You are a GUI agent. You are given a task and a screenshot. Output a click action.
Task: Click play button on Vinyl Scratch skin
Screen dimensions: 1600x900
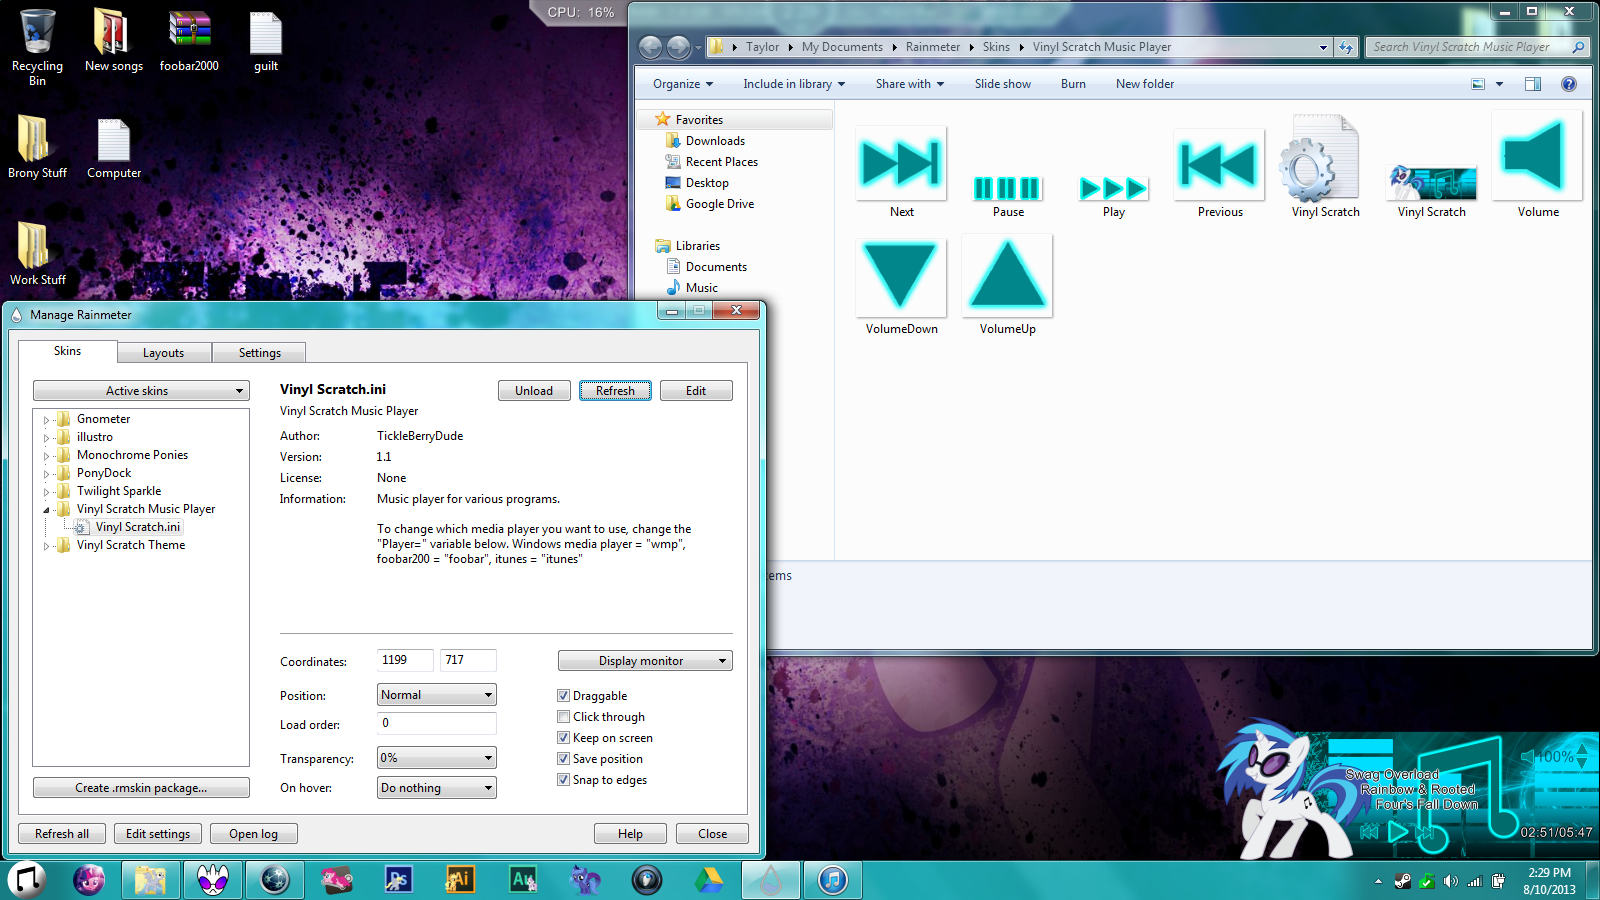[1398, 831]
